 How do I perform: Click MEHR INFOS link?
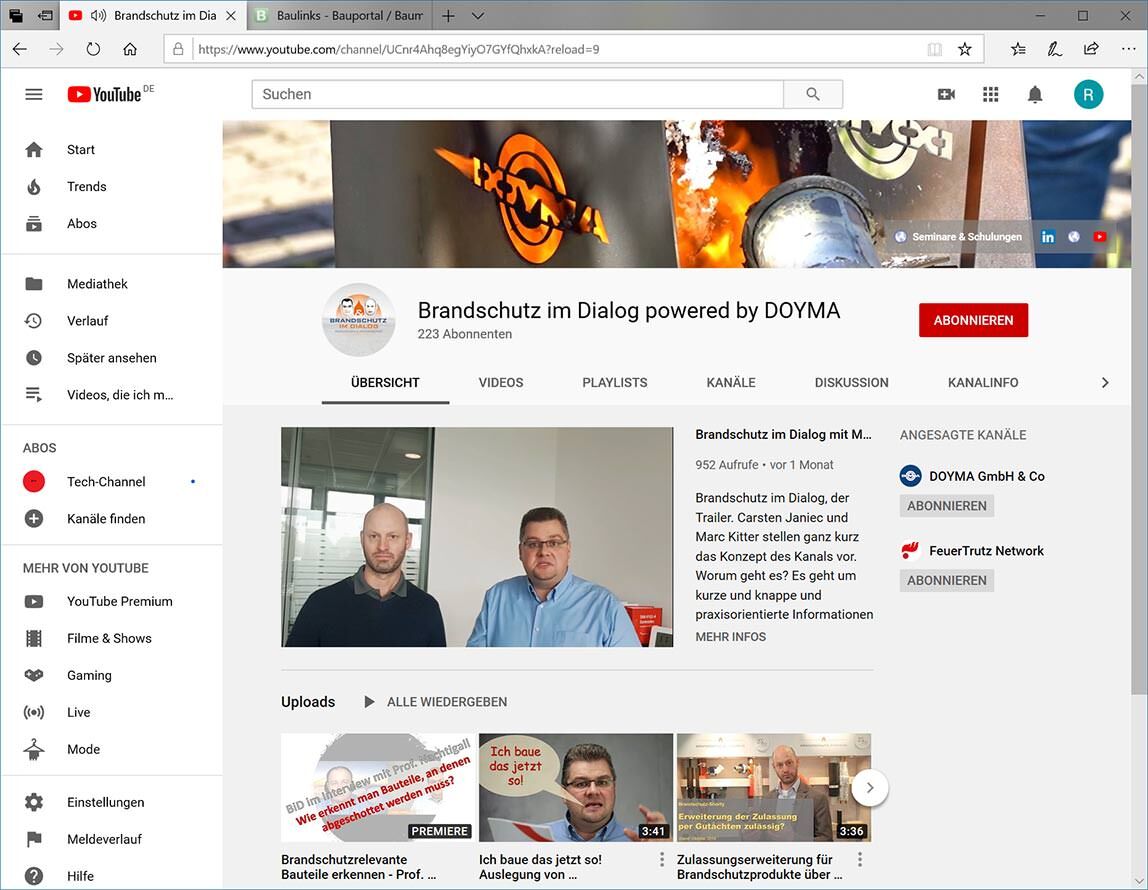coord(731,637)
